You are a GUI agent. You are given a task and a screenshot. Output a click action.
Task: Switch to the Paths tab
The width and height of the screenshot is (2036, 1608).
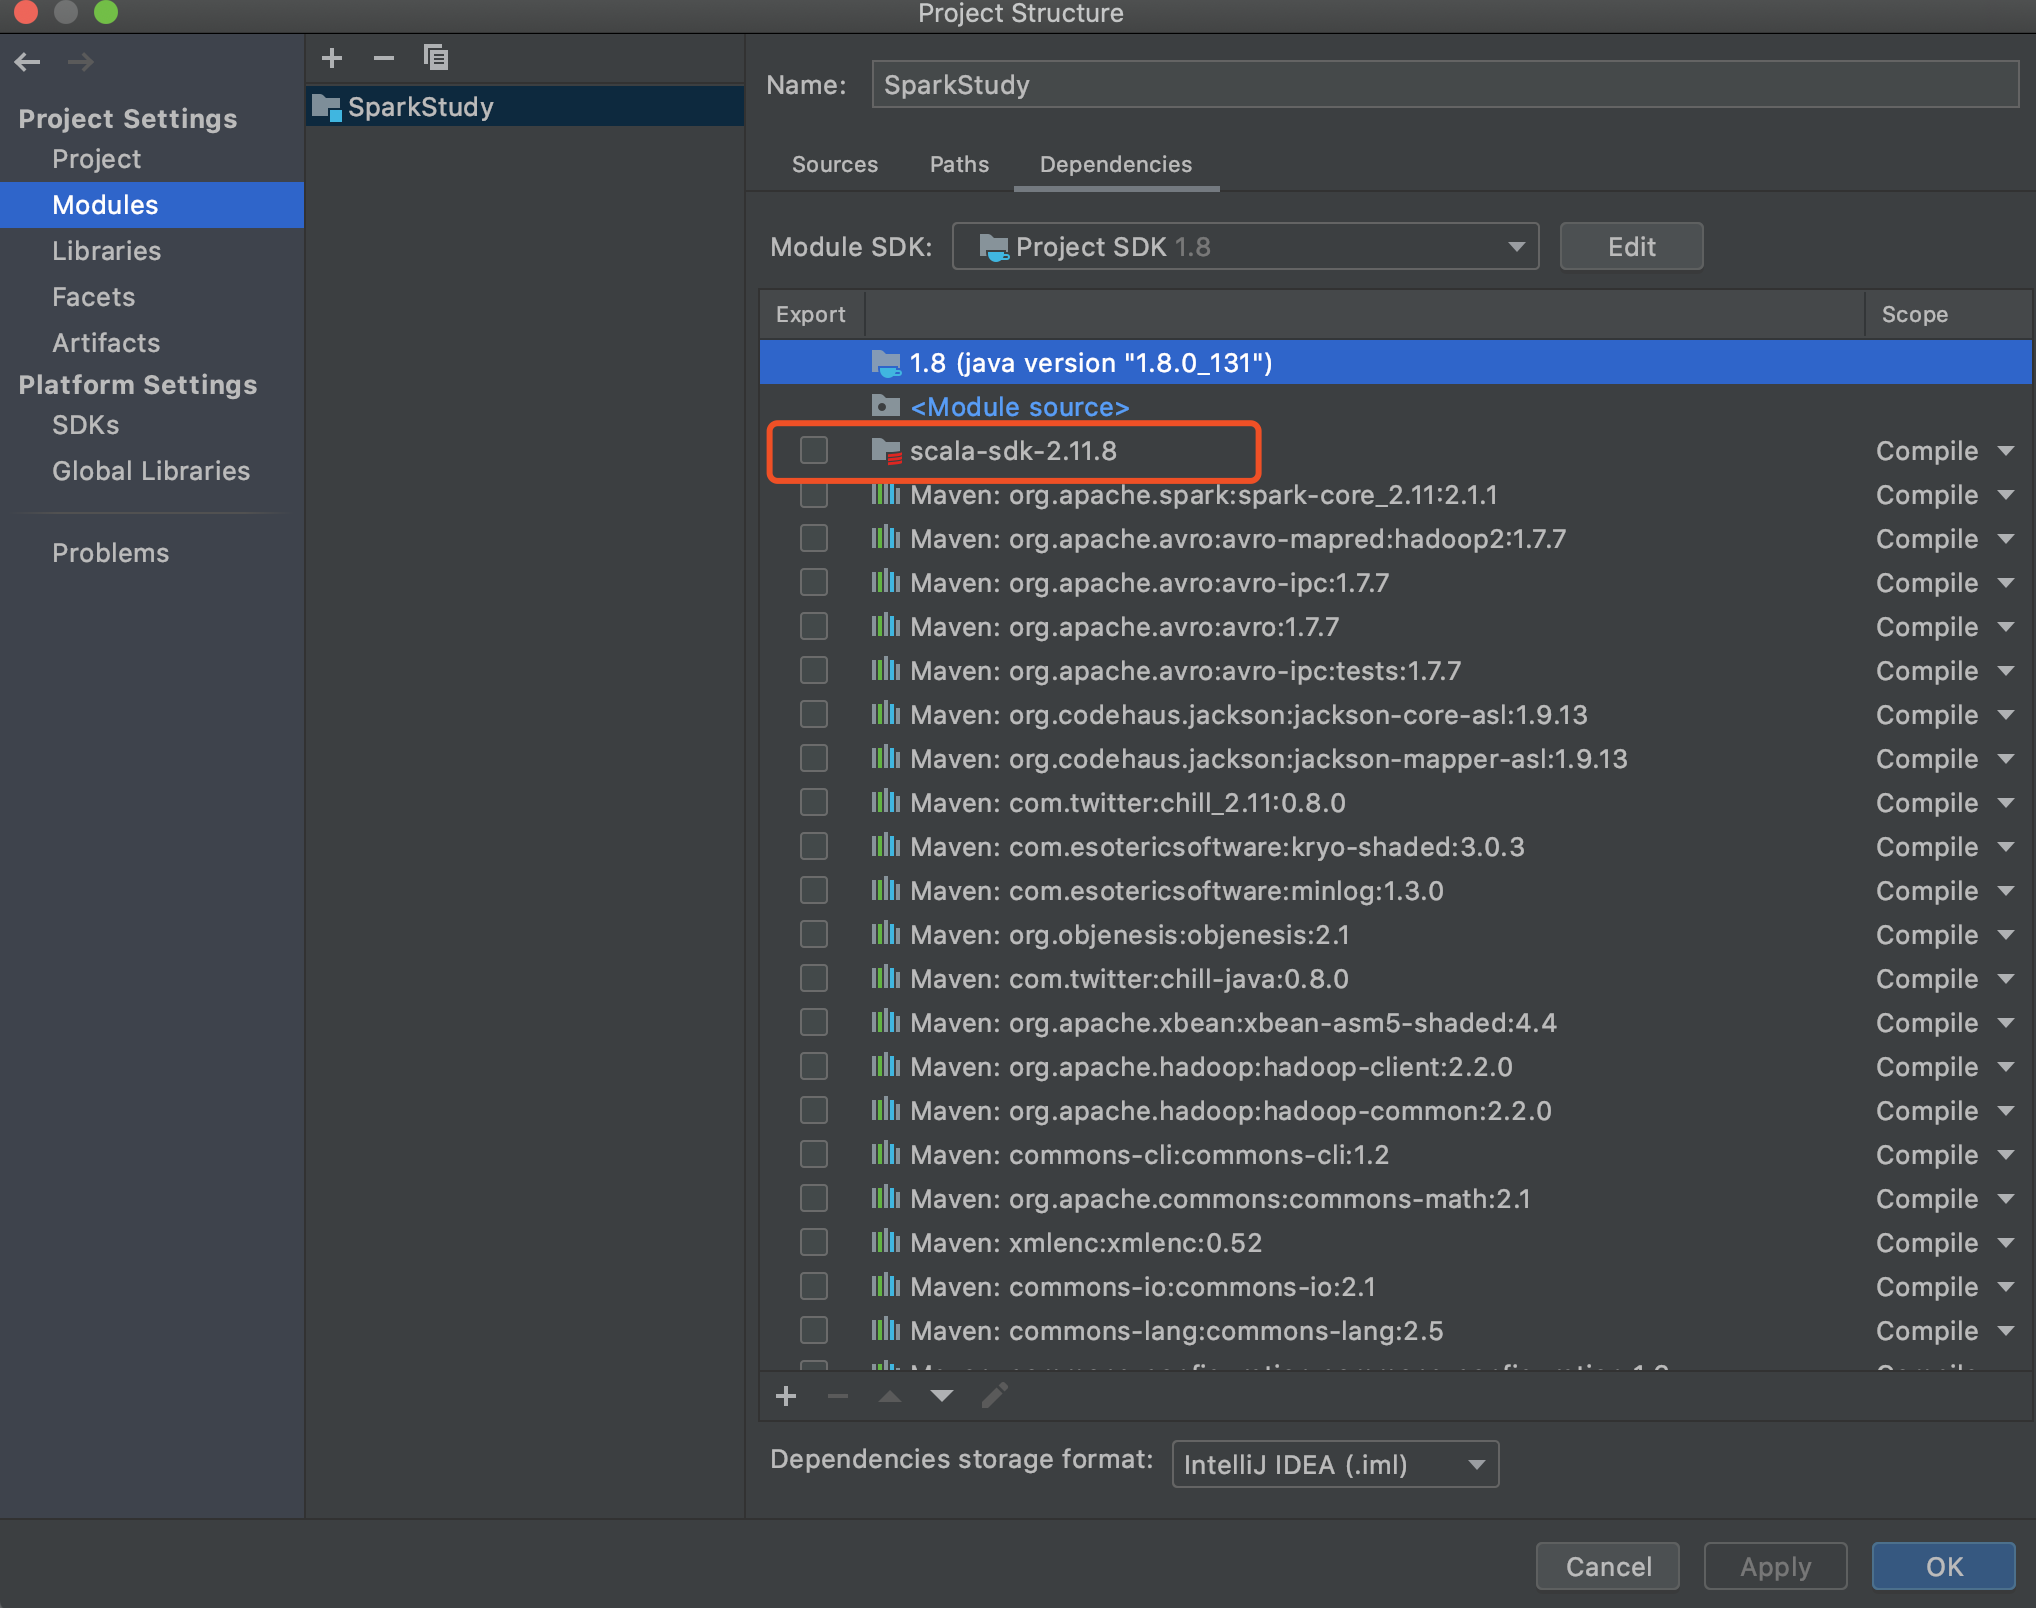click(958, 164)
